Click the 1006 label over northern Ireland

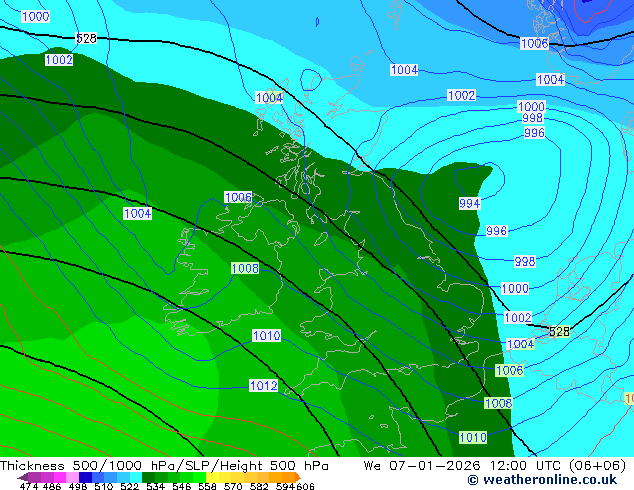(x=238, y=197)
